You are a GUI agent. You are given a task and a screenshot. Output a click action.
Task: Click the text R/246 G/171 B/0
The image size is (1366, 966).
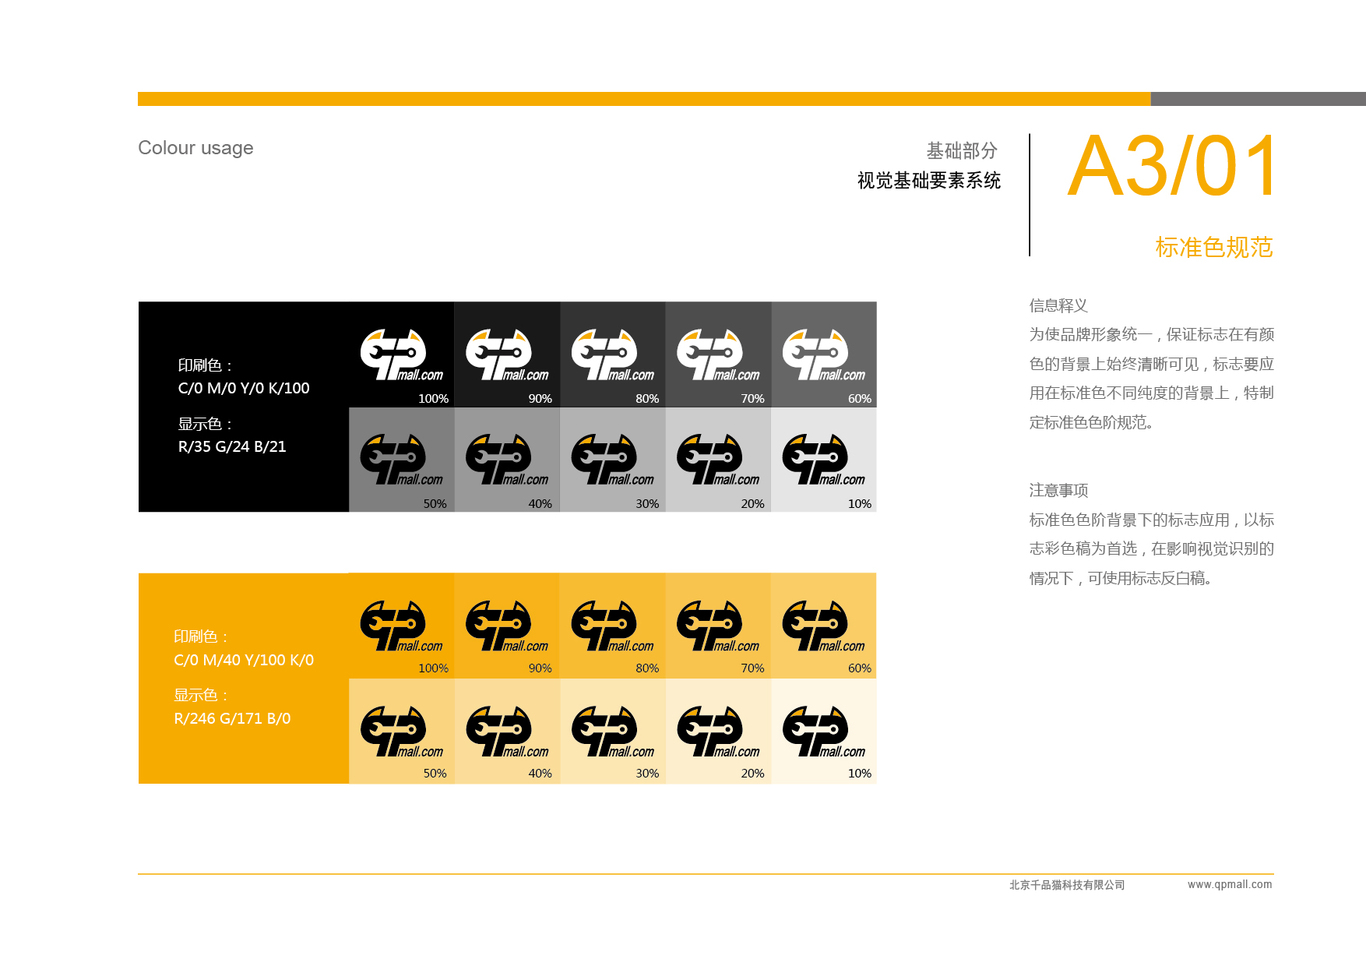232,718
